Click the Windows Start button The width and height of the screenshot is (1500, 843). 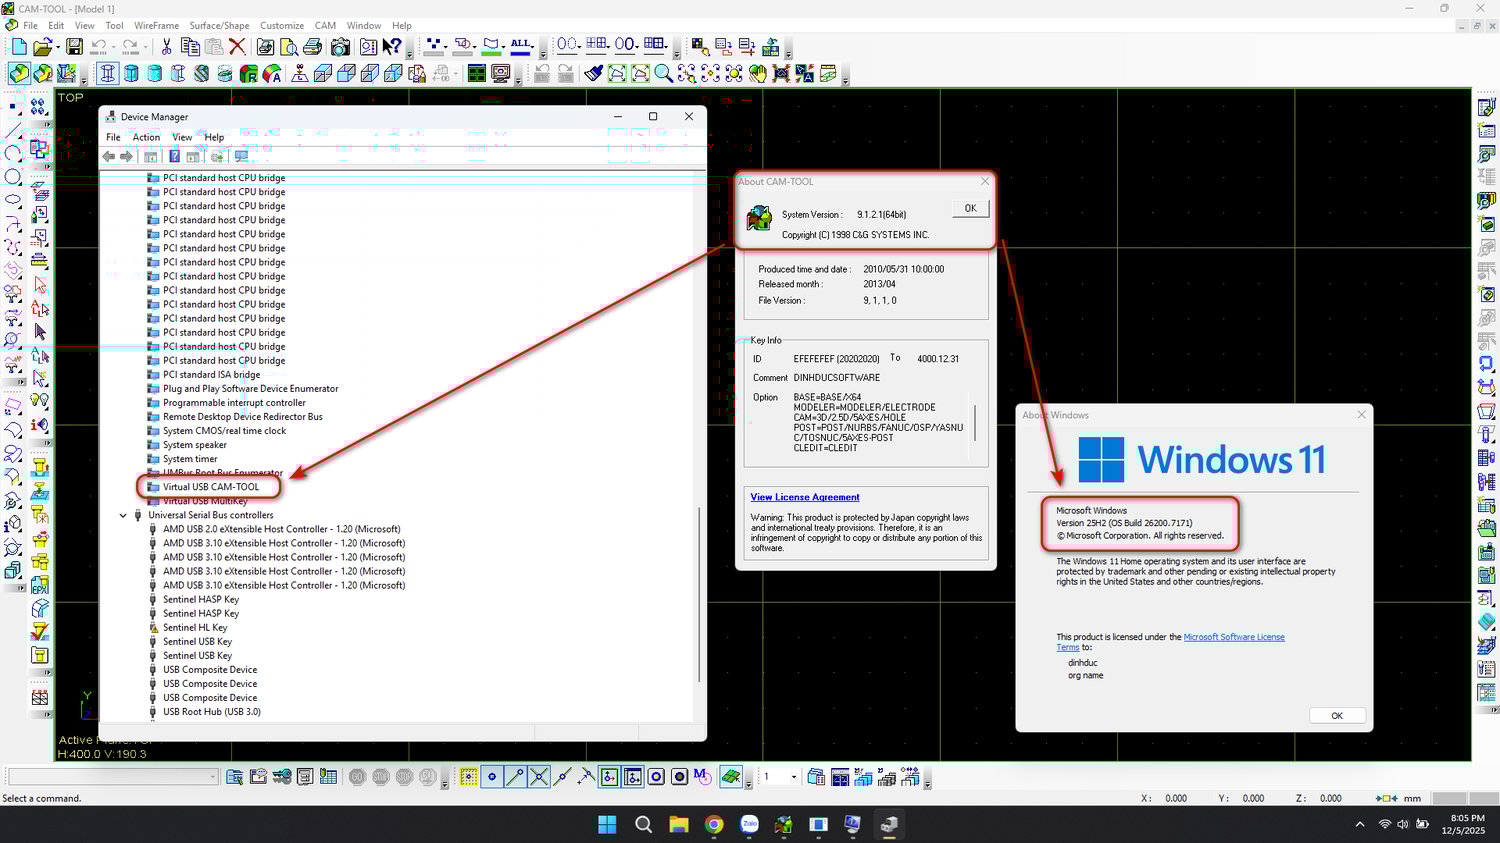coord(607,824)
